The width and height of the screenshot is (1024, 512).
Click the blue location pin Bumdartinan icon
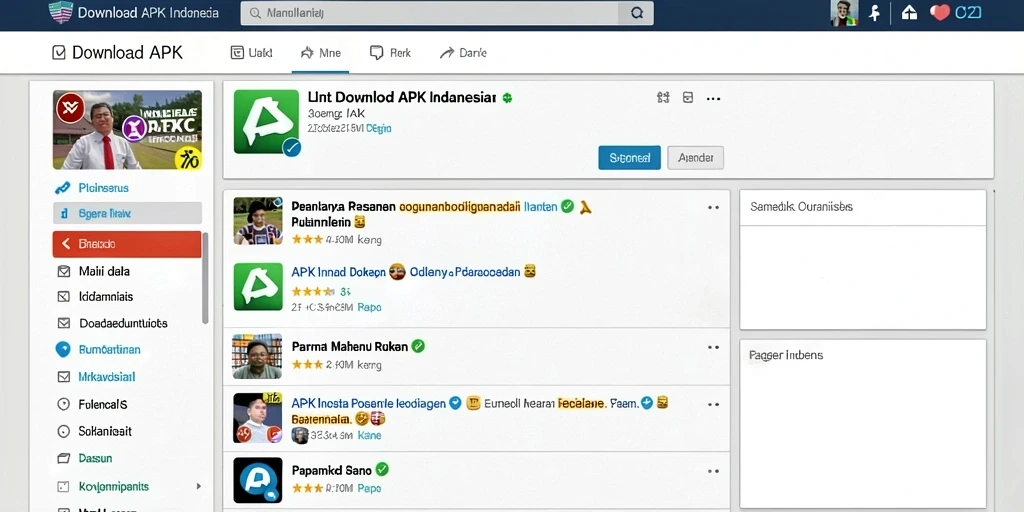click(63, 349)
